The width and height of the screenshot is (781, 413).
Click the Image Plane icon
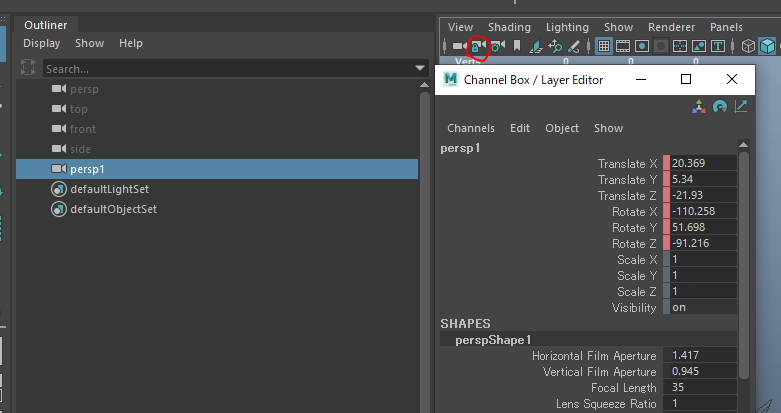(536, 46)
